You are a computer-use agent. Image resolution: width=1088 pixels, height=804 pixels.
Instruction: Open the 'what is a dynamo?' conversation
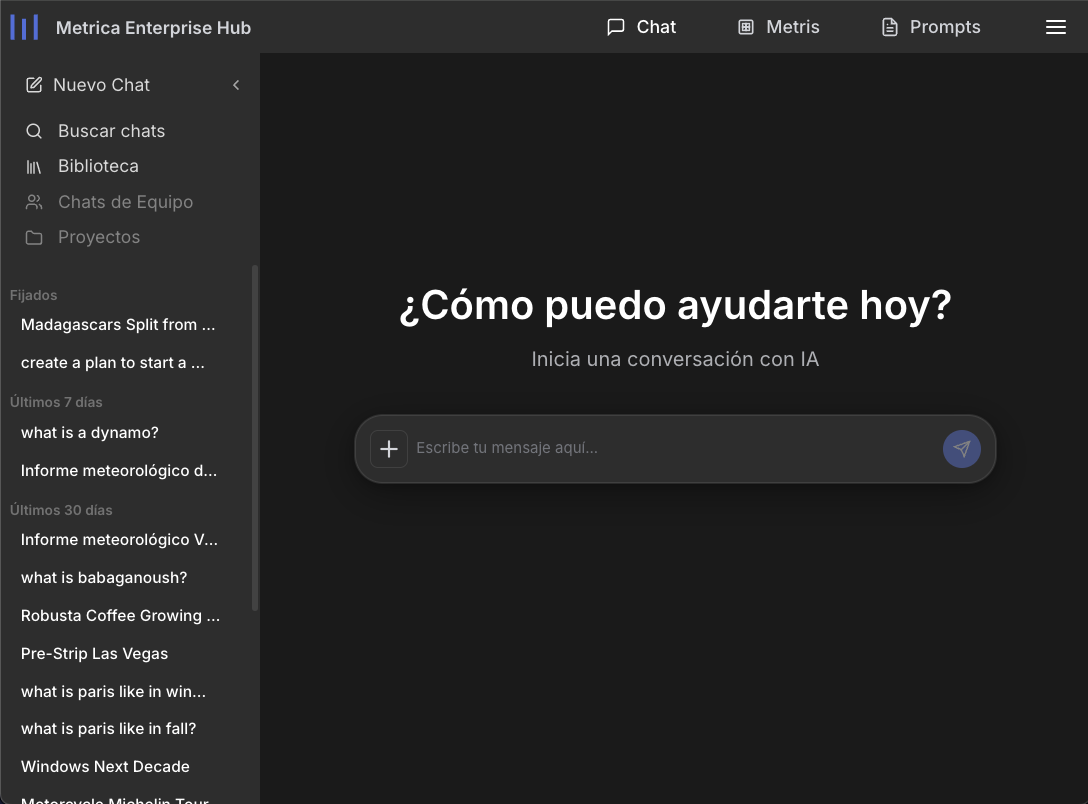pos(90,432)
